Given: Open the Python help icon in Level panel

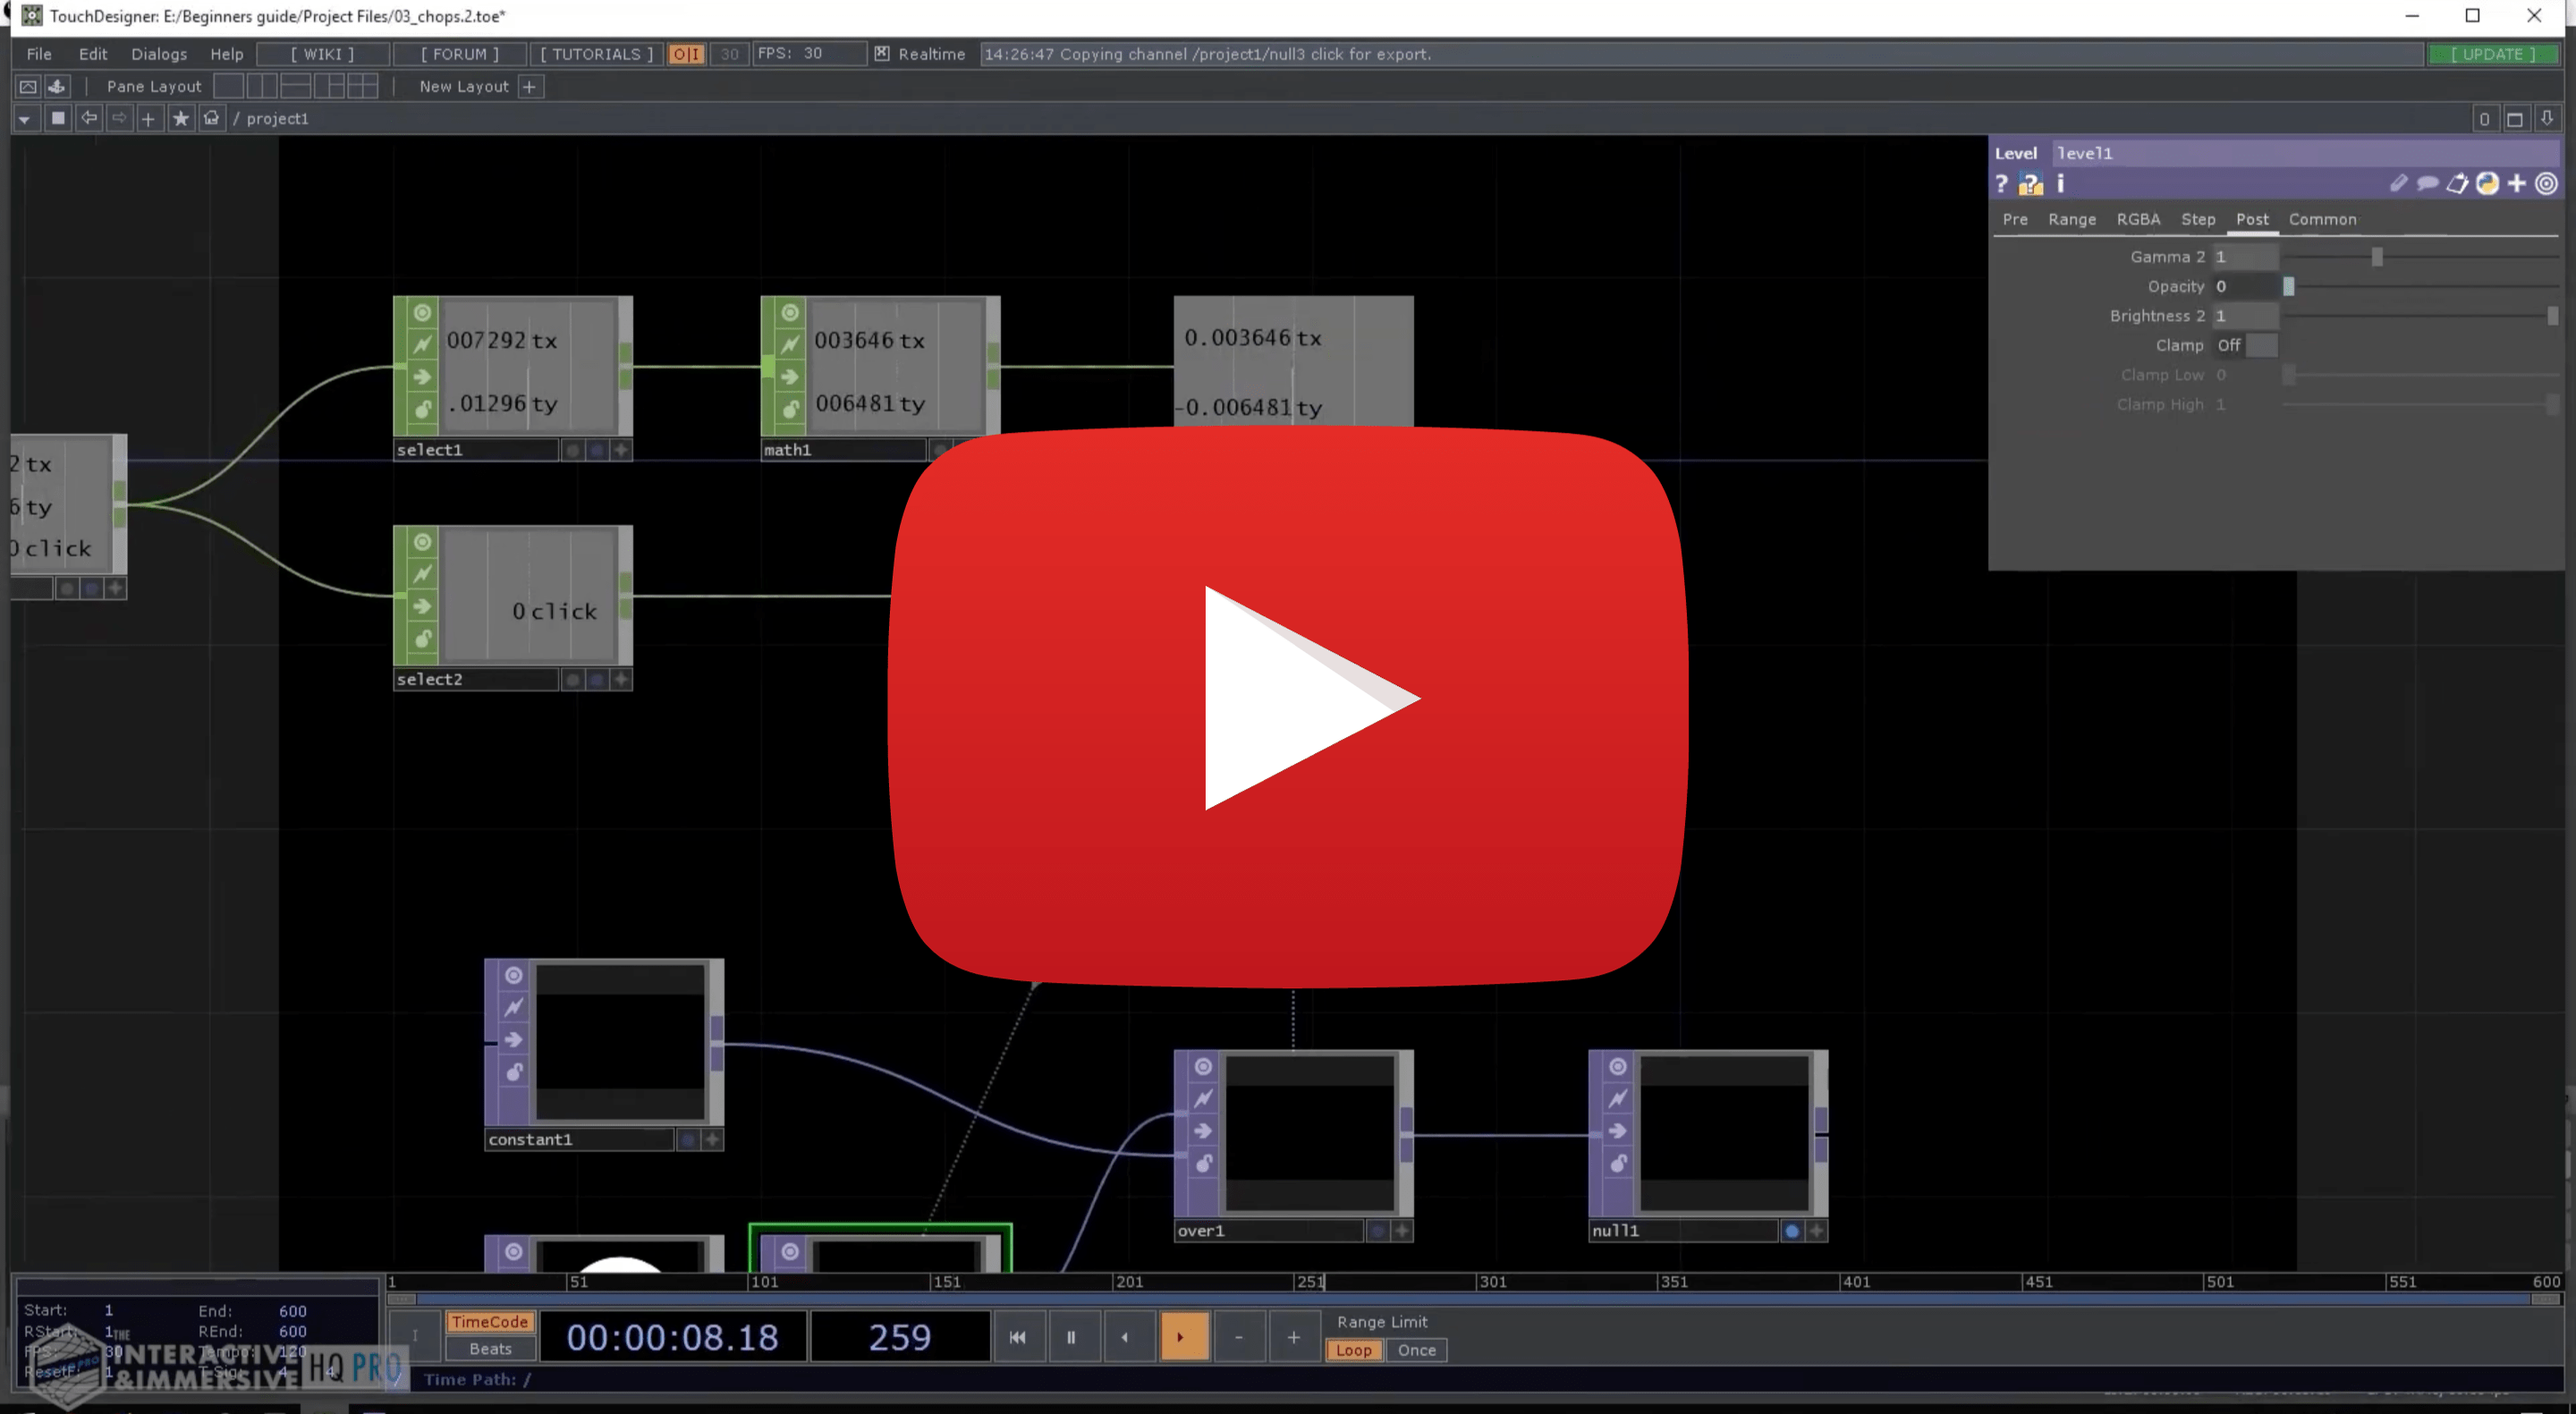Looking at the screenshot, I should pyautogui.click(x=2030, y=184).
